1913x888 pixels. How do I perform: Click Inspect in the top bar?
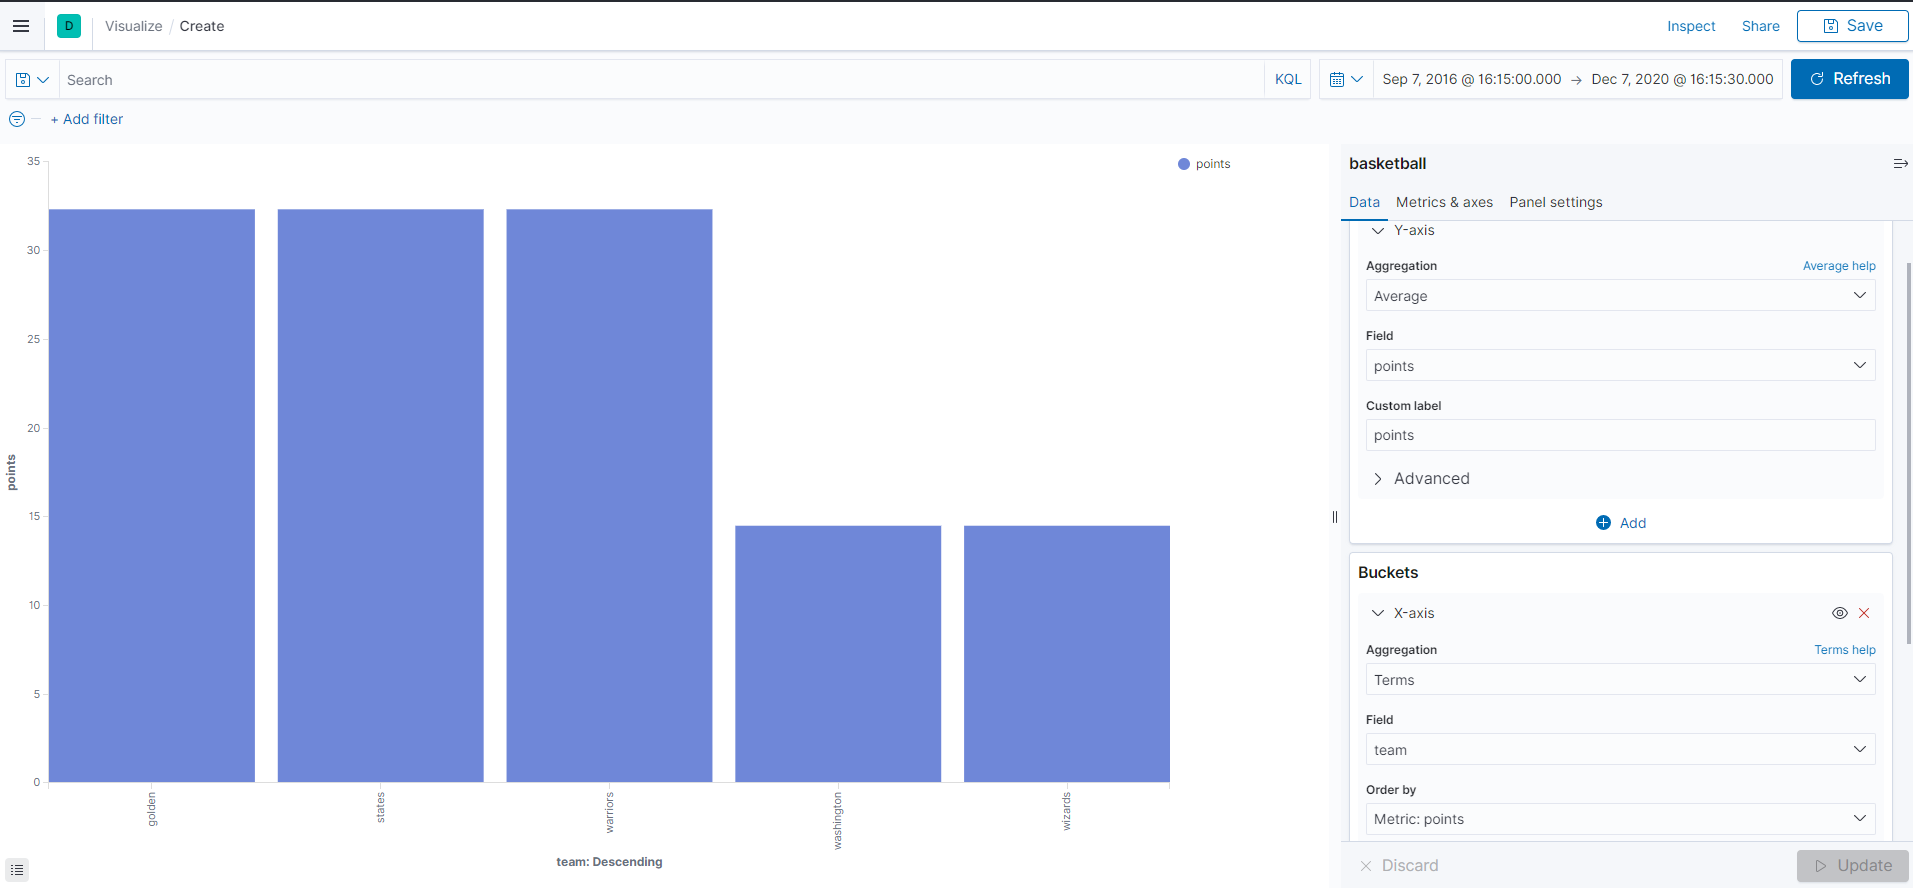tap(1691, 26)
